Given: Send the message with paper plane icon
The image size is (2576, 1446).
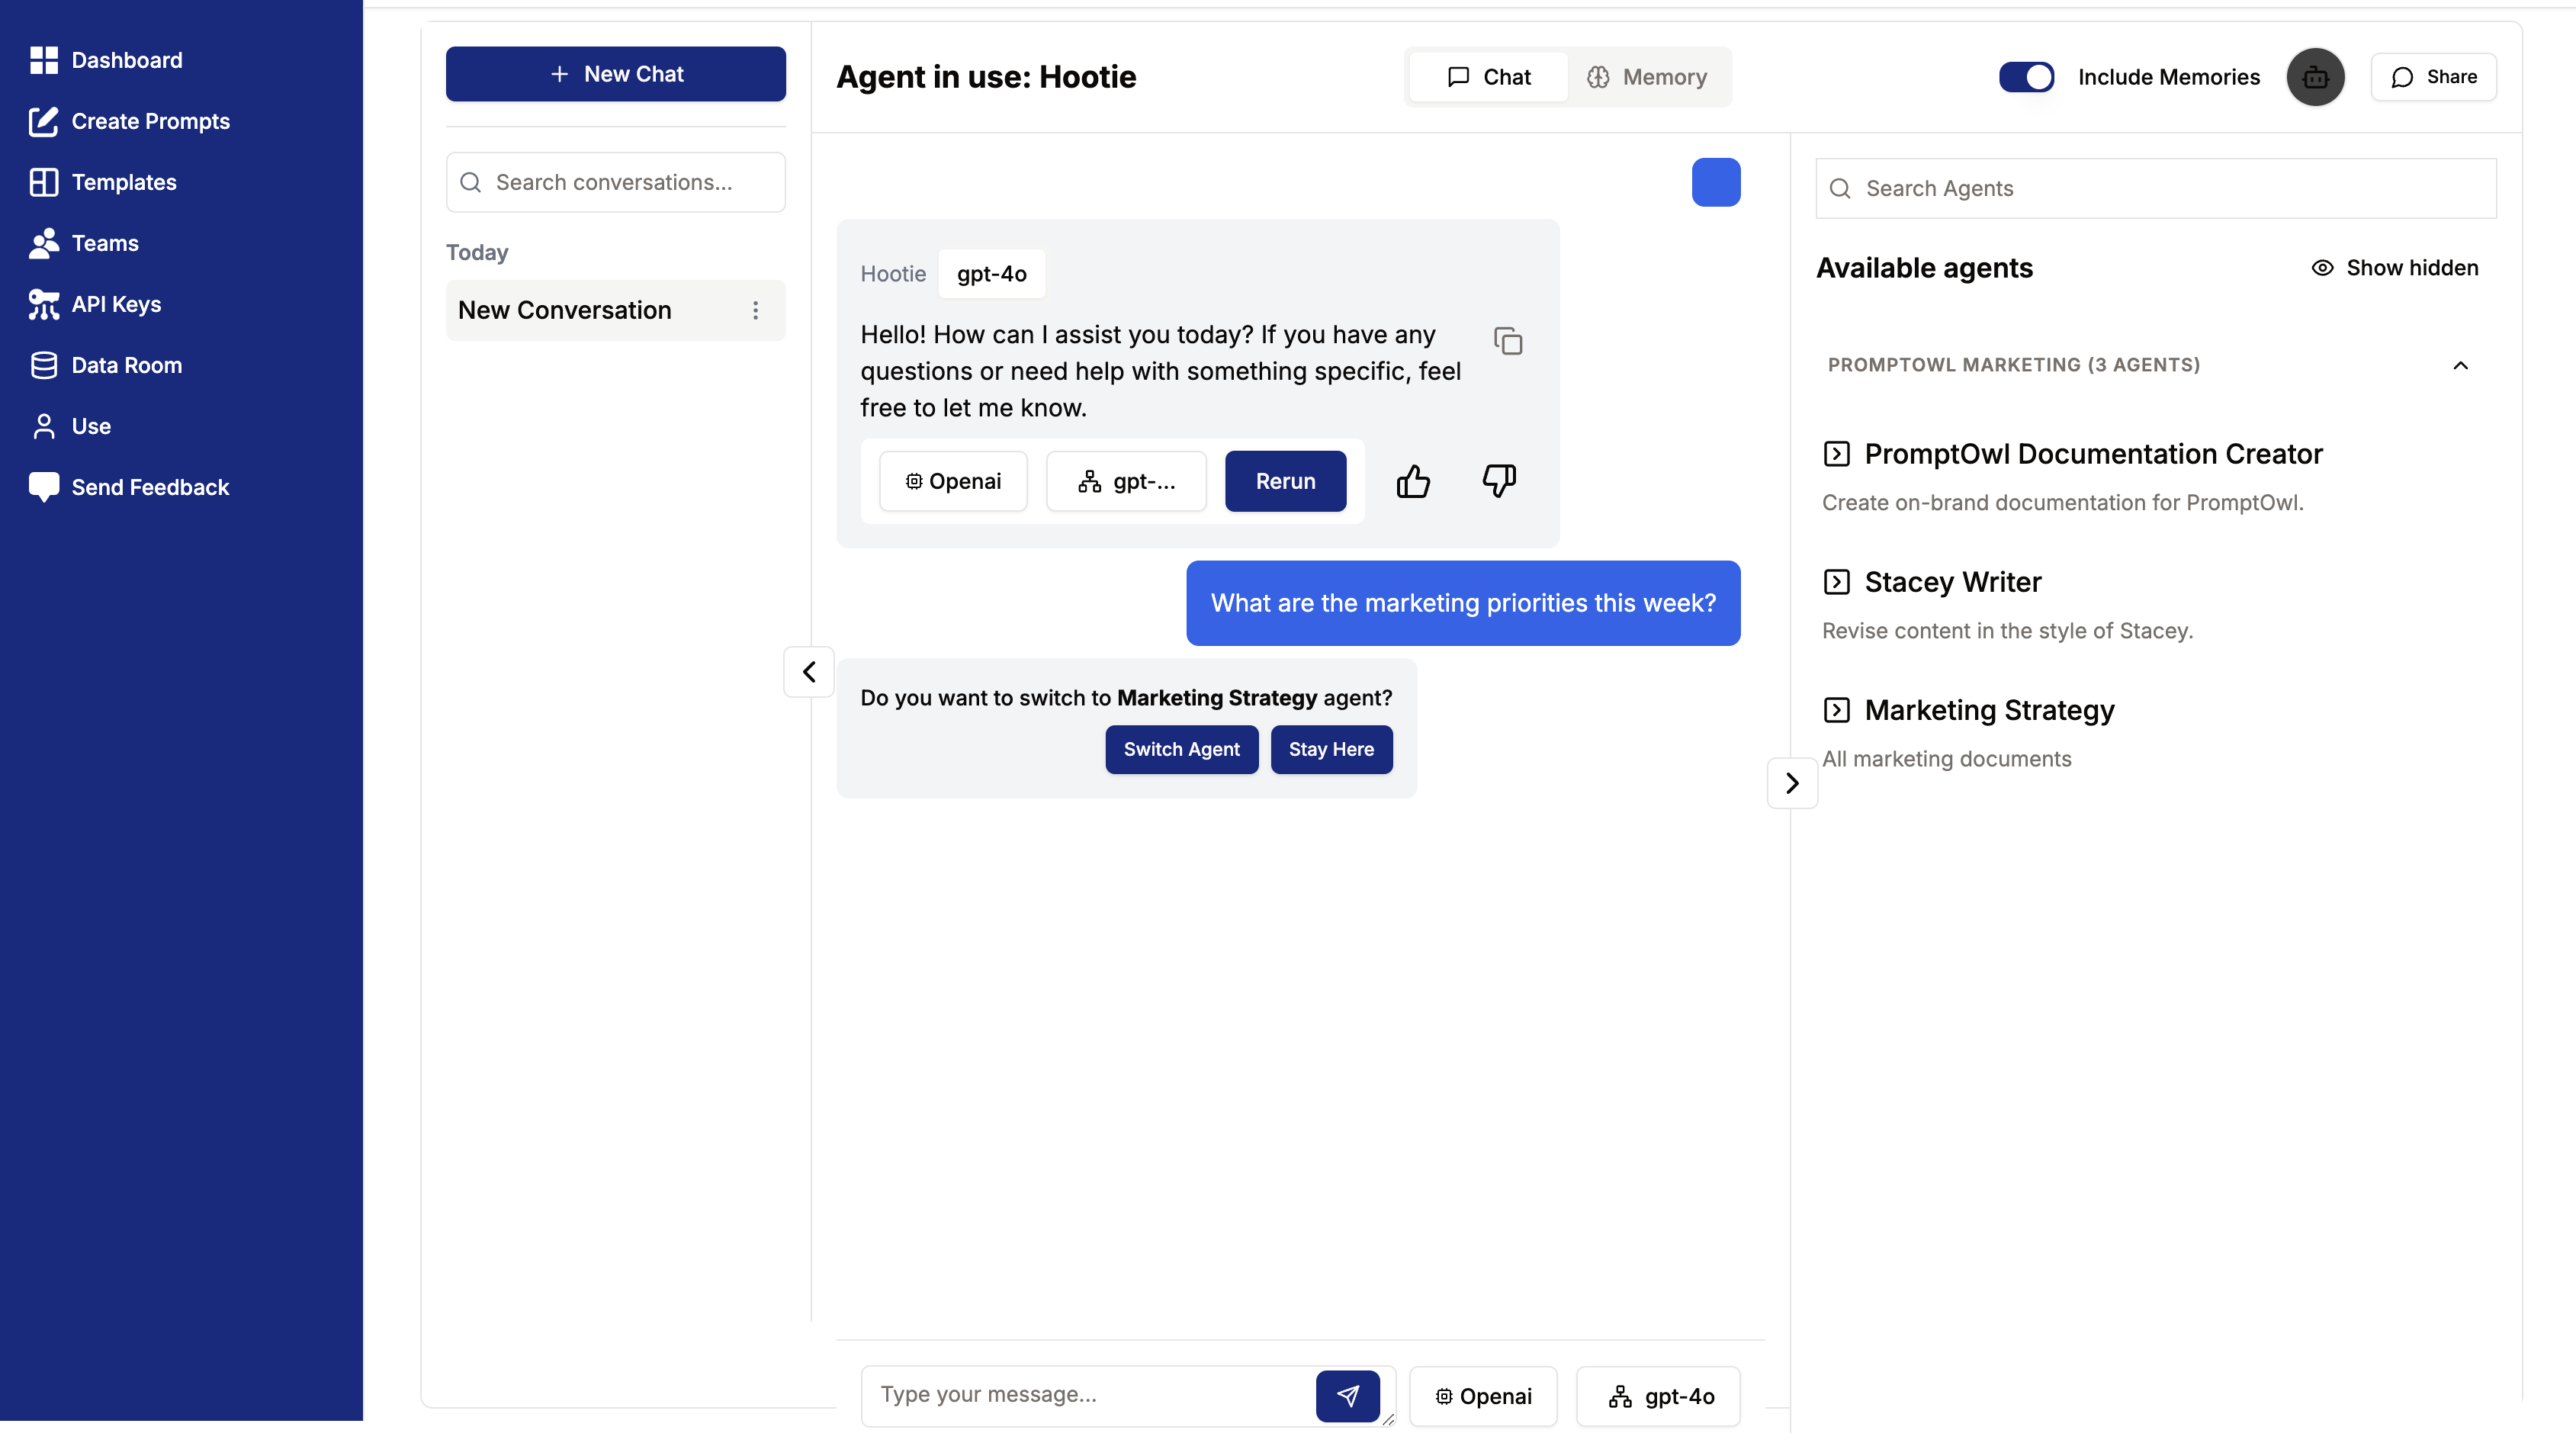Looking at the screenshot, I should click(x=1347, y=1395).
